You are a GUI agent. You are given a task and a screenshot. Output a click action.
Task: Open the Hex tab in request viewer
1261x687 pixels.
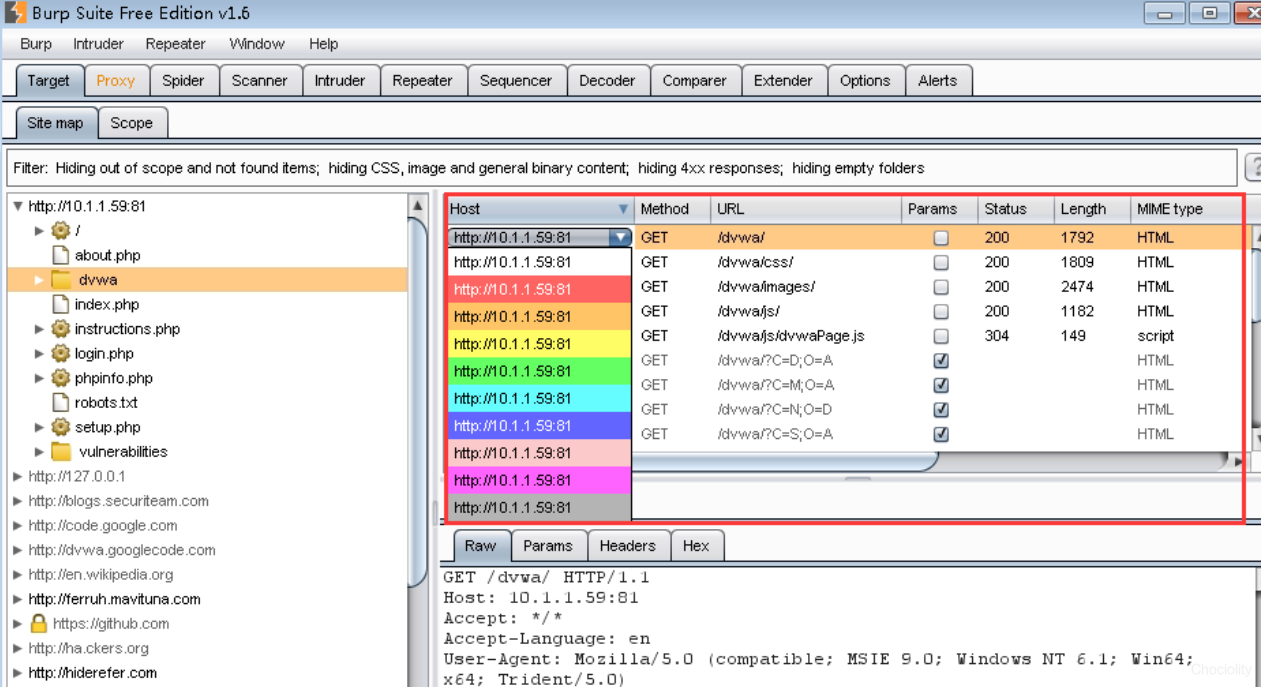pos(696,546)
